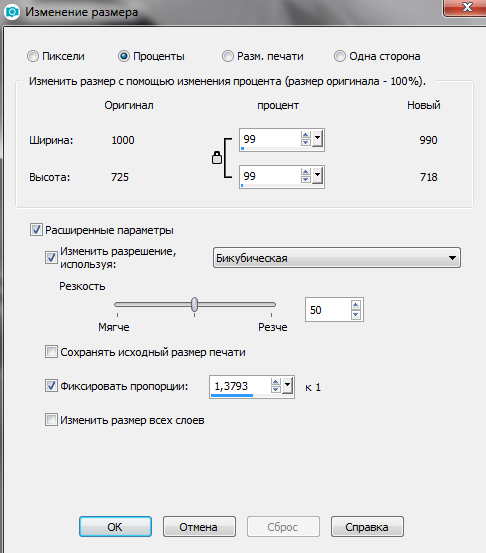
Task: Click the application icon in title bar
Action: point(12,12)
